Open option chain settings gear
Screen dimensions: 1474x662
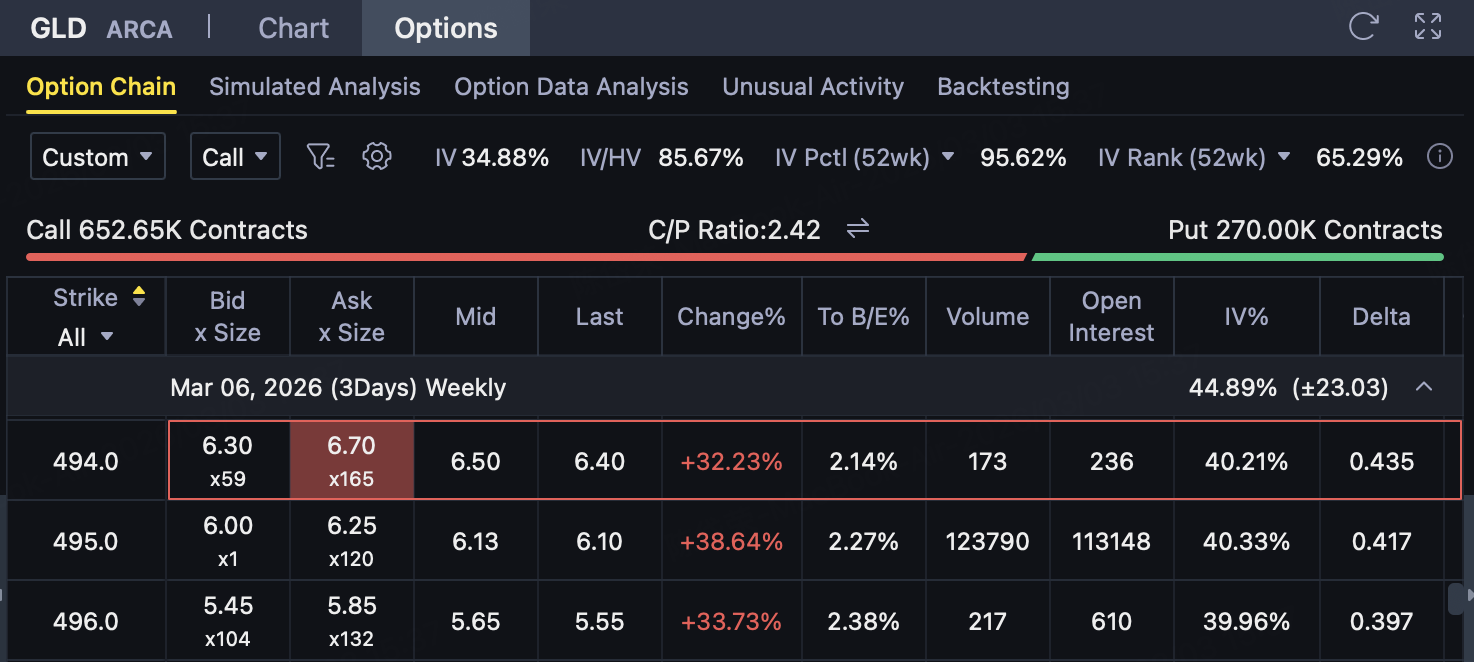376,157
